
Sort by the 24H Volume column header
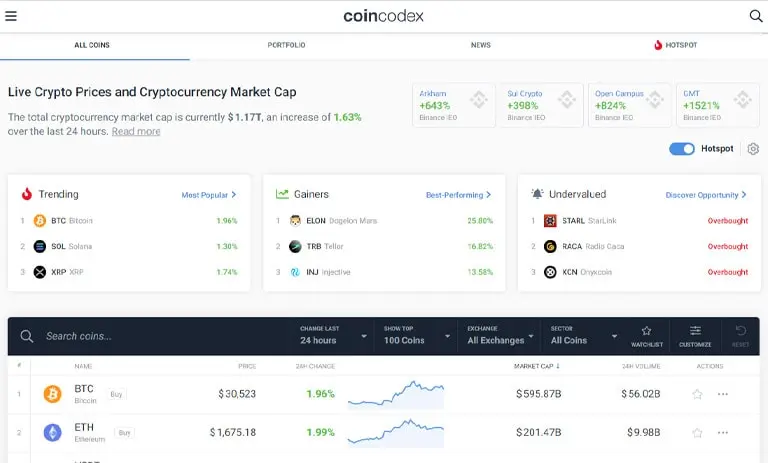click(x=641, y=366)
